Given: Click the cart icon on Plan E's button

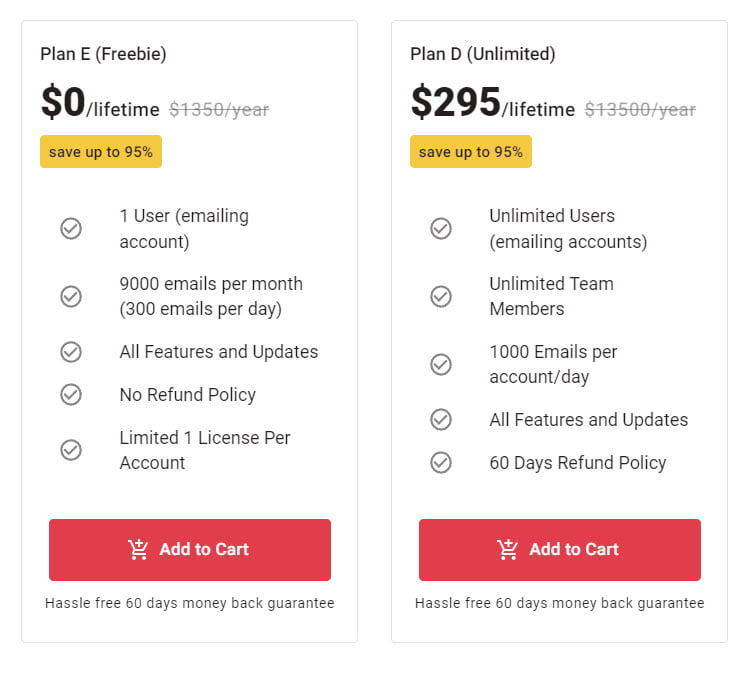Looking at the screenshot, I should tap(138, 549).
